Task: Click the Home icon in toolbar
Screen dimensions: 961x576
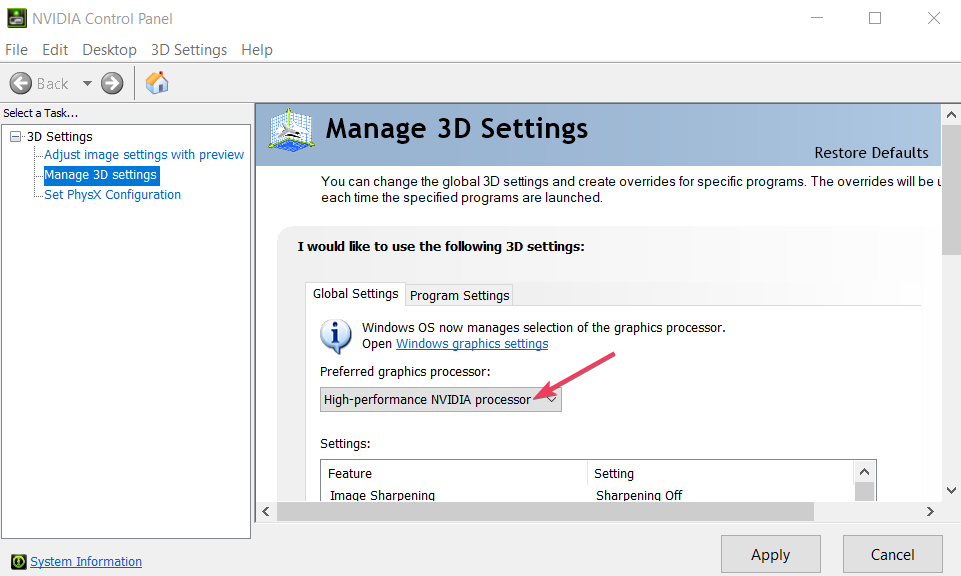Action: [x=157, y=83]
